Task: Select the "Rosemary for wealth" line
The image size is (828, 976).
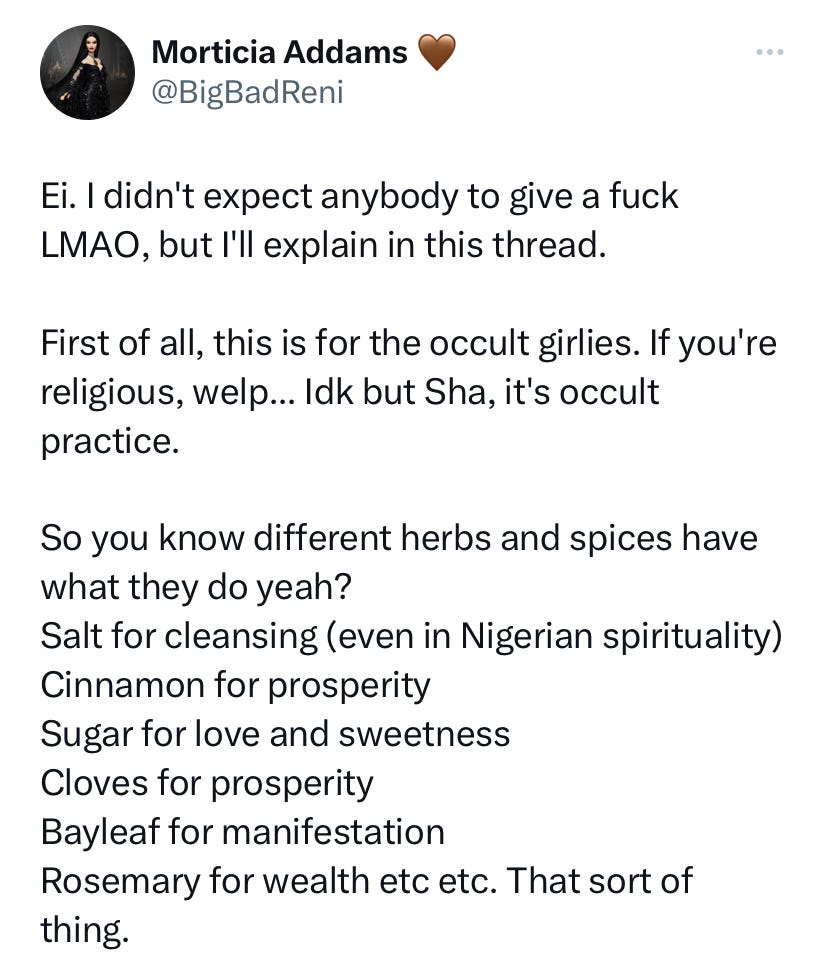Action: pos(366,881)
